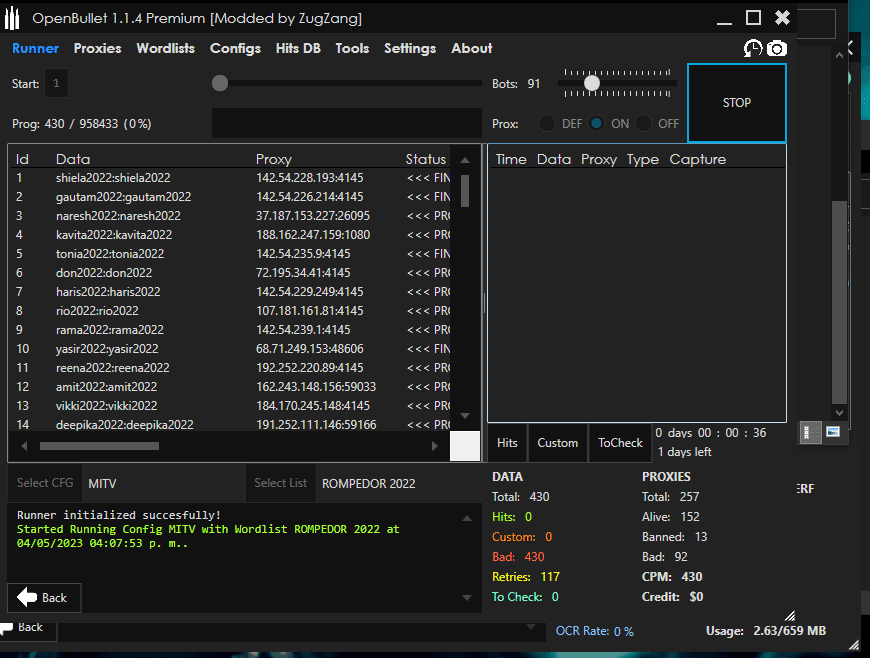870x658 pixels.
Task: Click the clock history icon
Action: point(753,48)
